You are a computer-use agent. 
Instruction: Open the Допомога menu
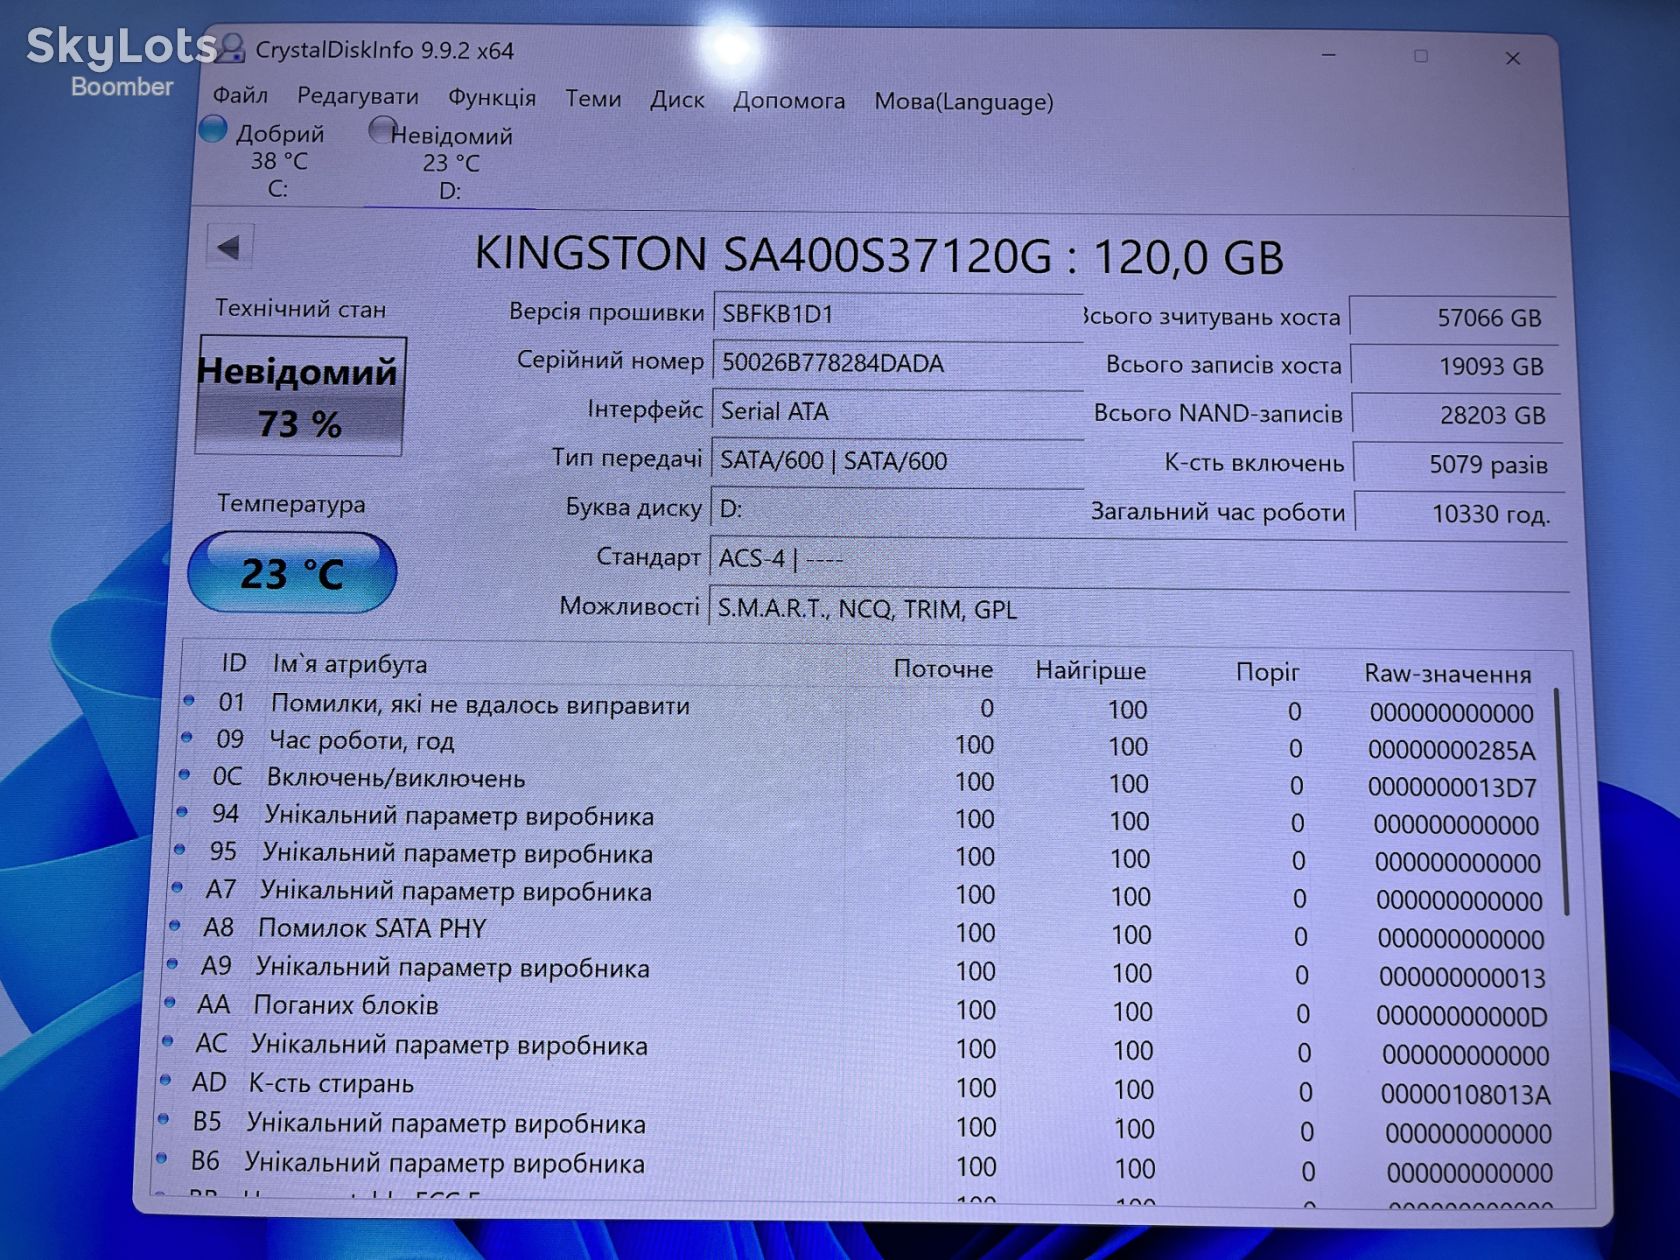(789, 101)
